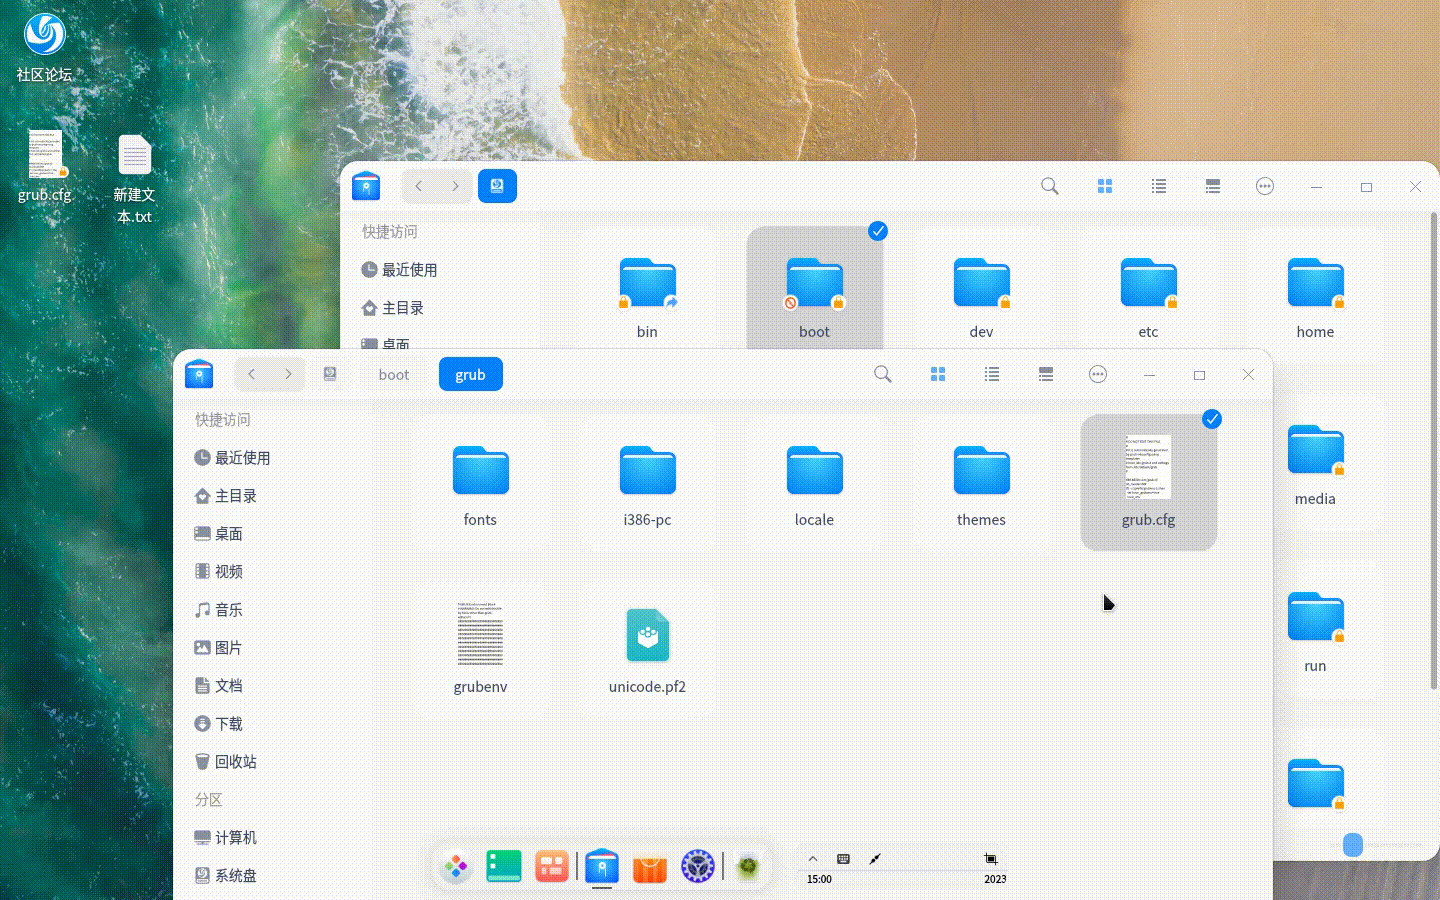Open the app launcher in the dock
Screen dimensions: 1440x900
(455, 866)
